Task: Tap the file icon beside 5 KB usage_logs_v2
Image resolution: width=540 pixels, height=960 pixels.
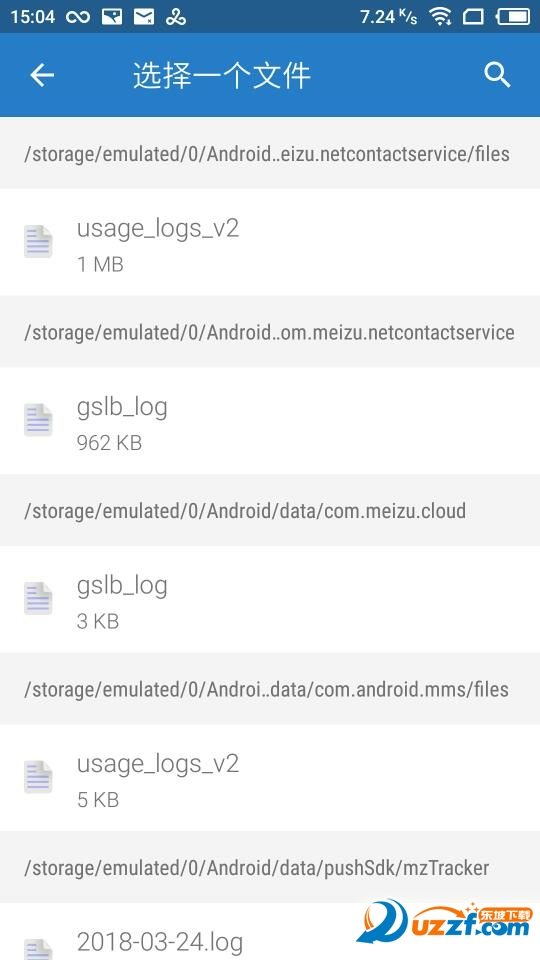Action: click(38, 778)
